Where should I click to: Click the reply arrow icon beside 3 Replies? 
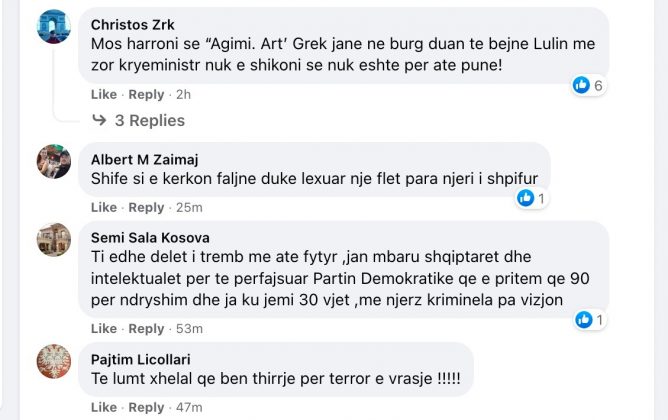[x=99, y=120]
